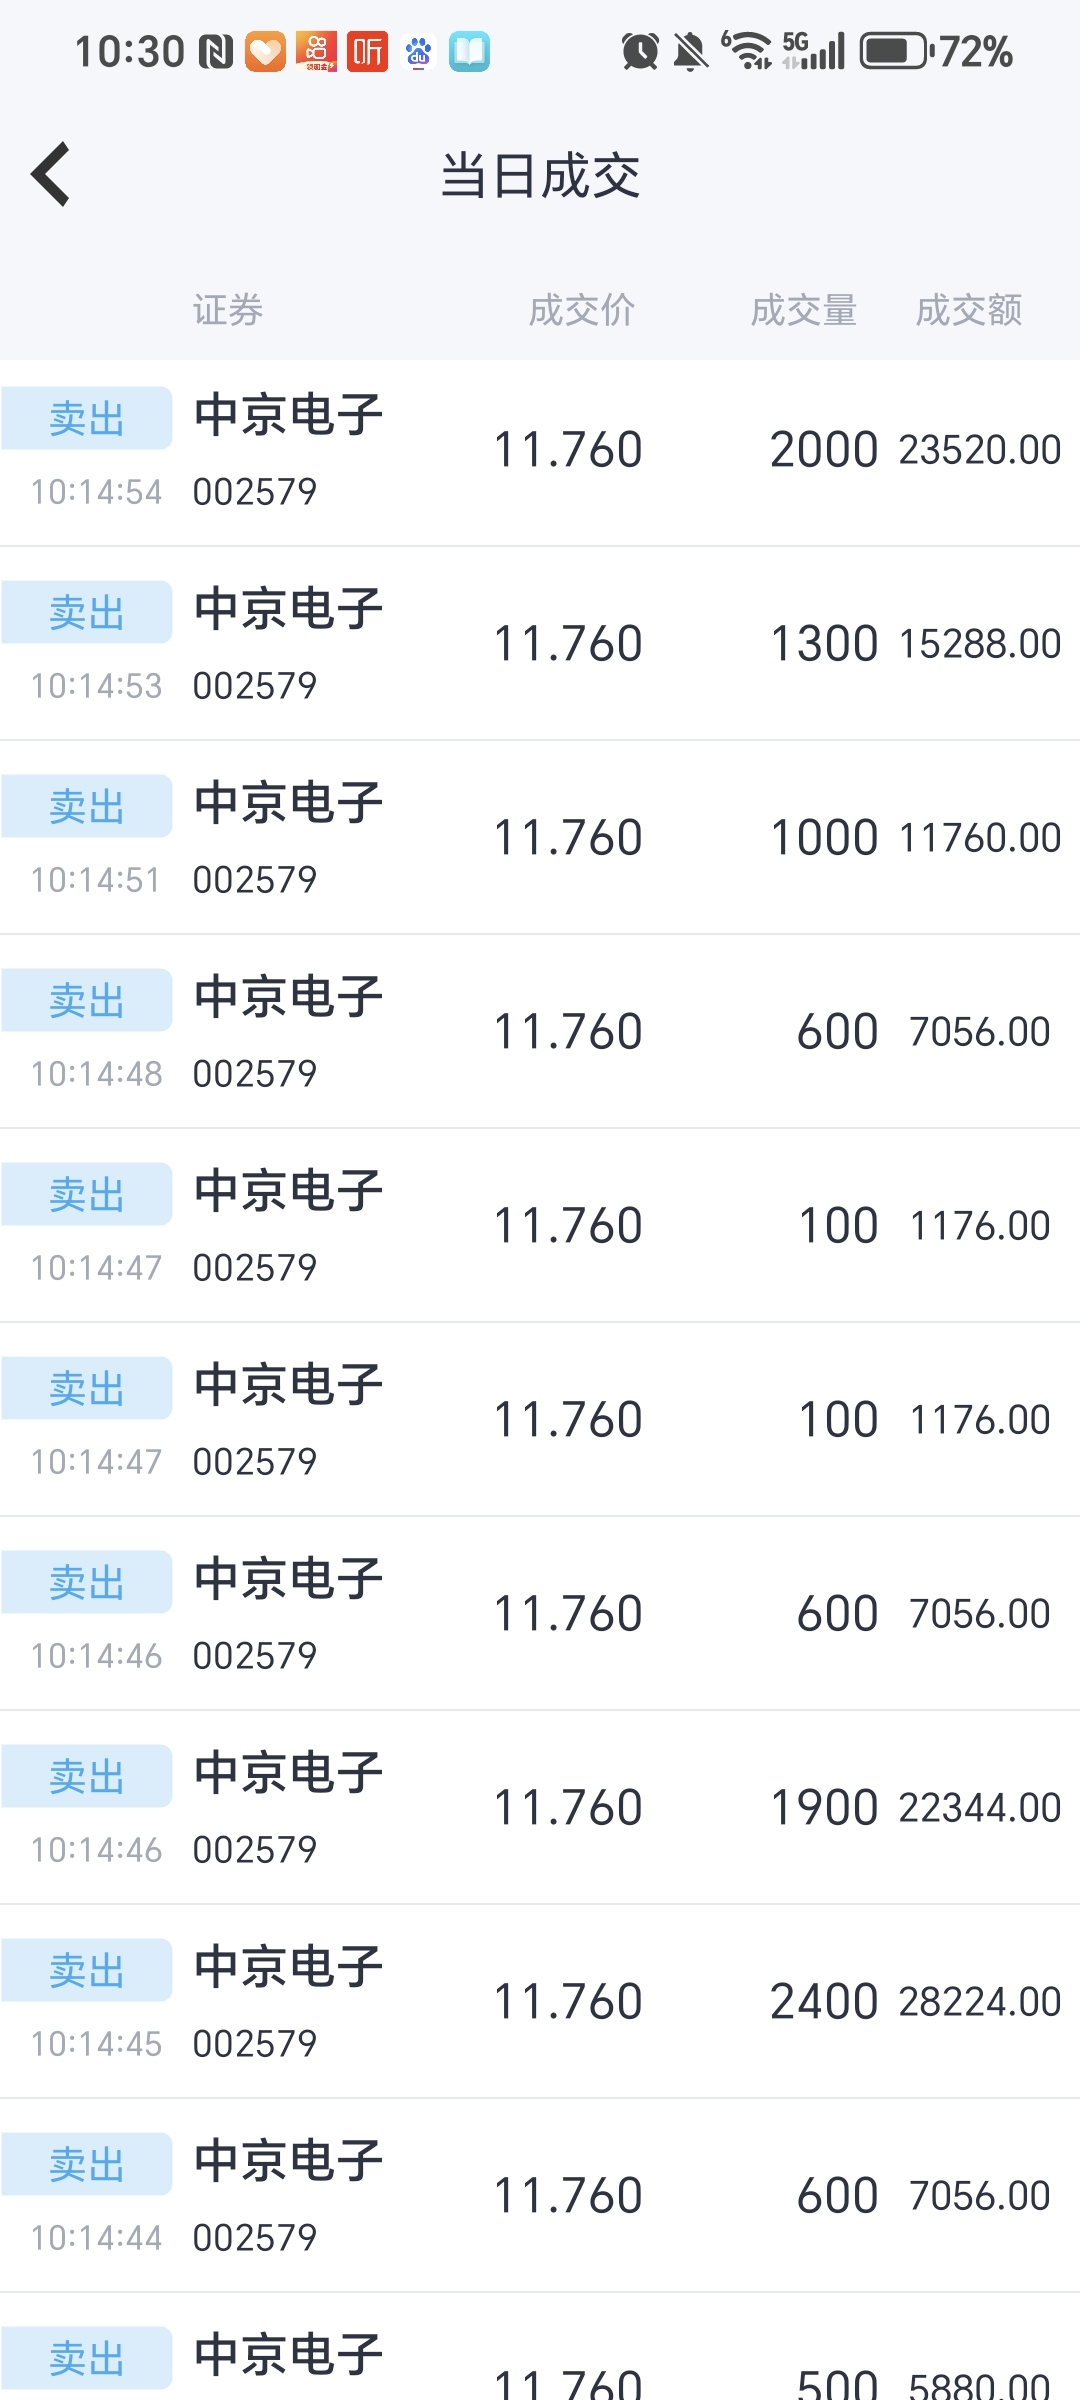Tap the 当日成交 page title

540,176
